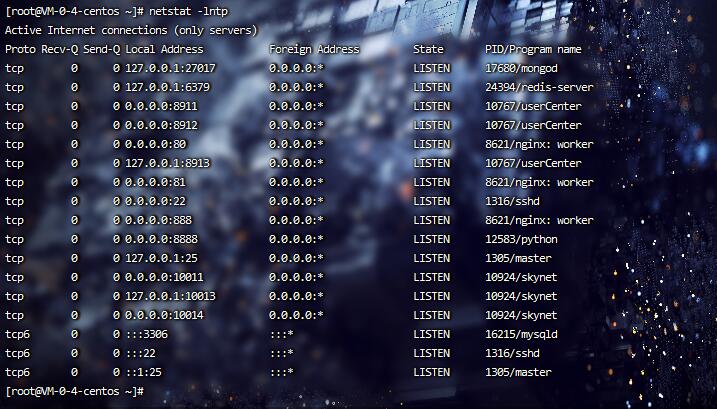Click the Proto column header
The image size is (717, 409).
(20, 49)
